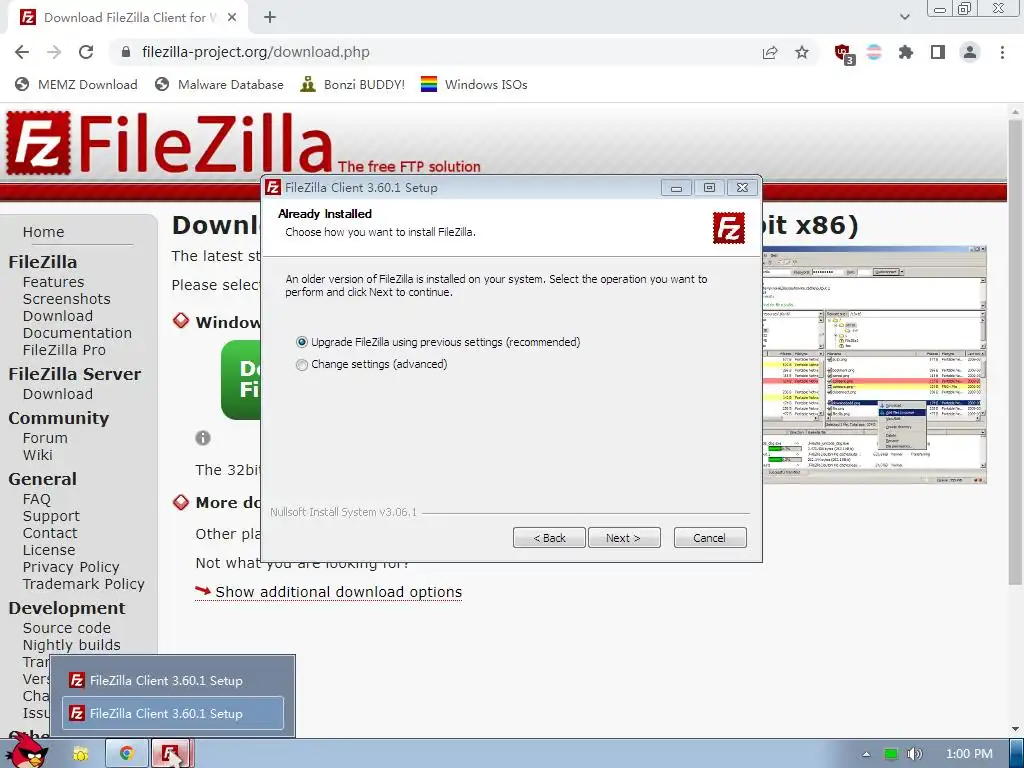Select highlighted FileZilla Client 3.60.1 Setup preview
This screenshot has width=1024, height=768.
(x=173, y=713)
